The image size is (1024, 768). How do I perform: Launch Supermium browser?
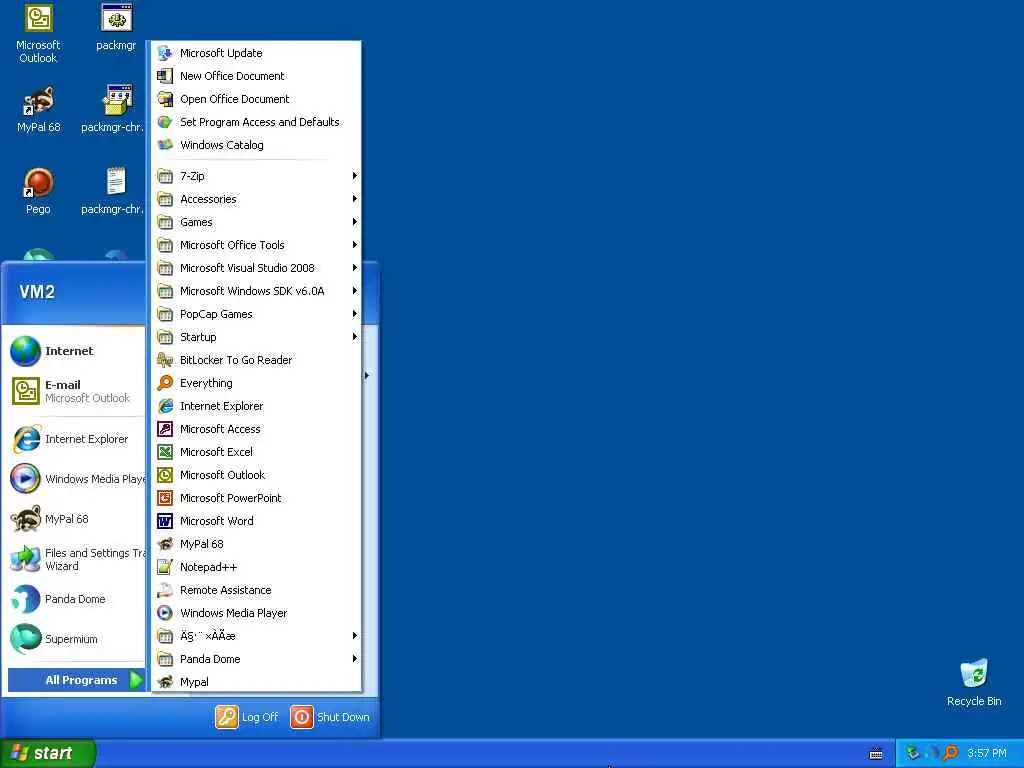(x=76, y=639)
